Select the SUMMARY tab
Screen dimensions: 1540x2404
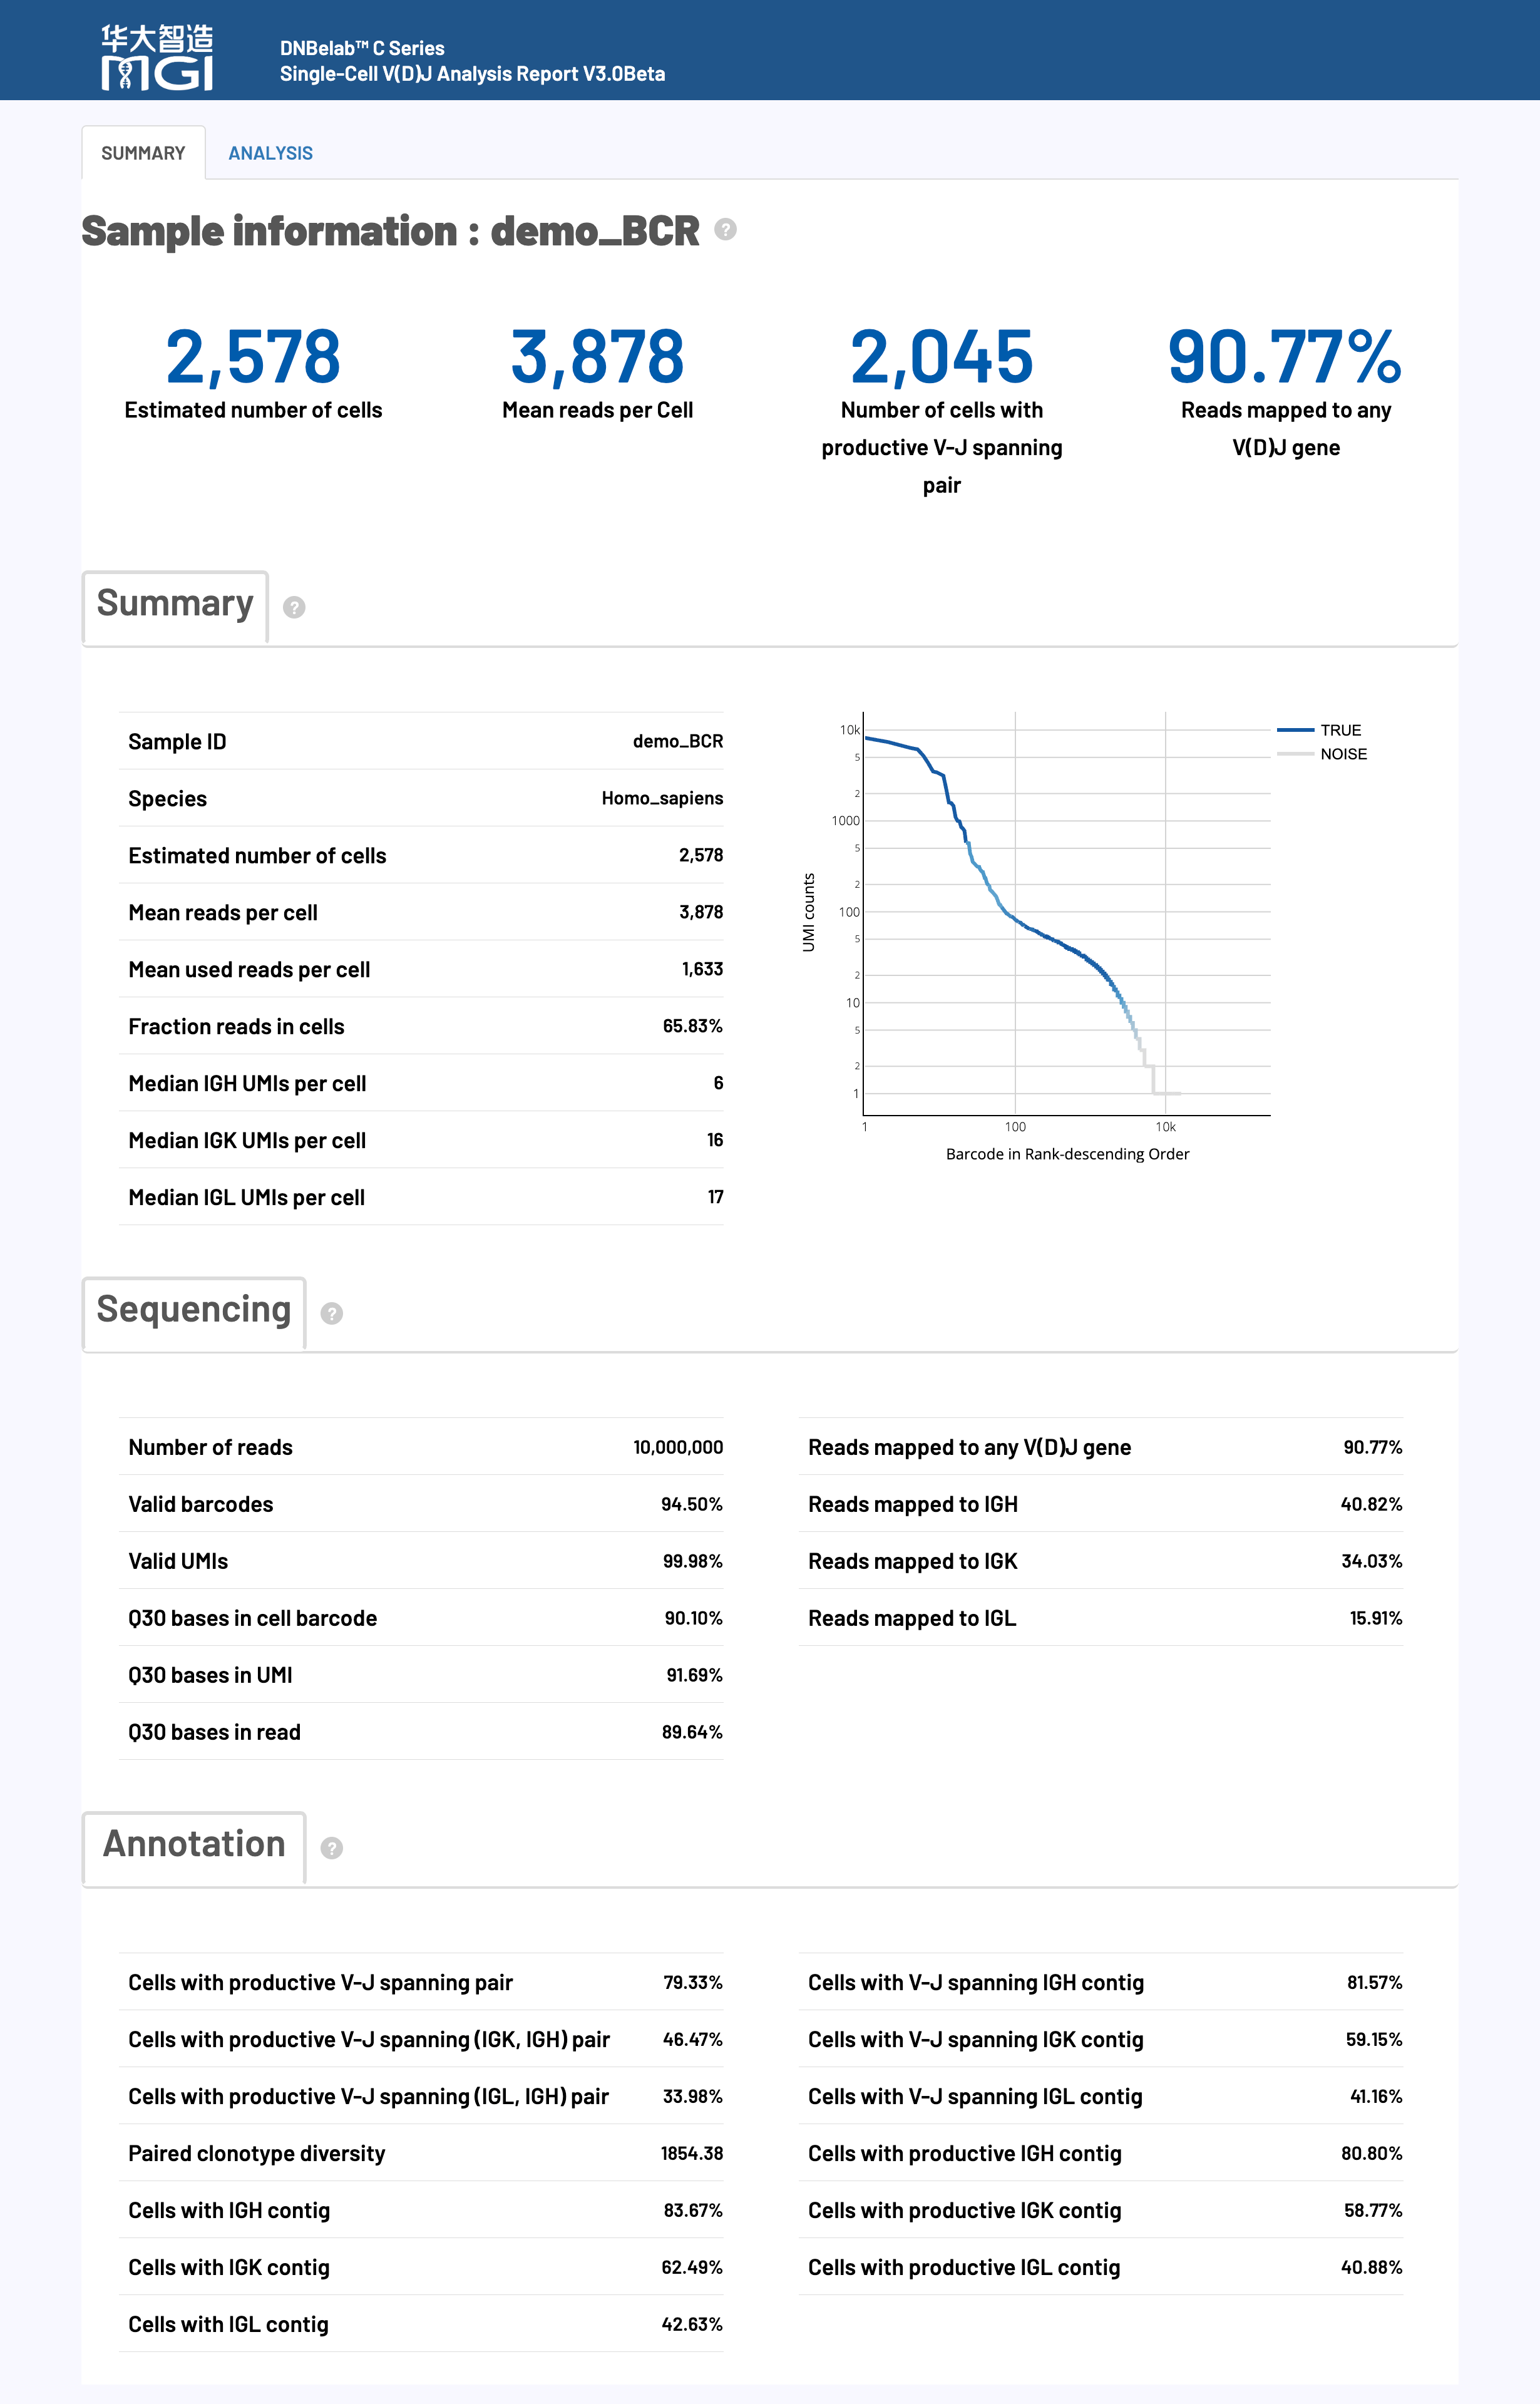pos(143,152)
